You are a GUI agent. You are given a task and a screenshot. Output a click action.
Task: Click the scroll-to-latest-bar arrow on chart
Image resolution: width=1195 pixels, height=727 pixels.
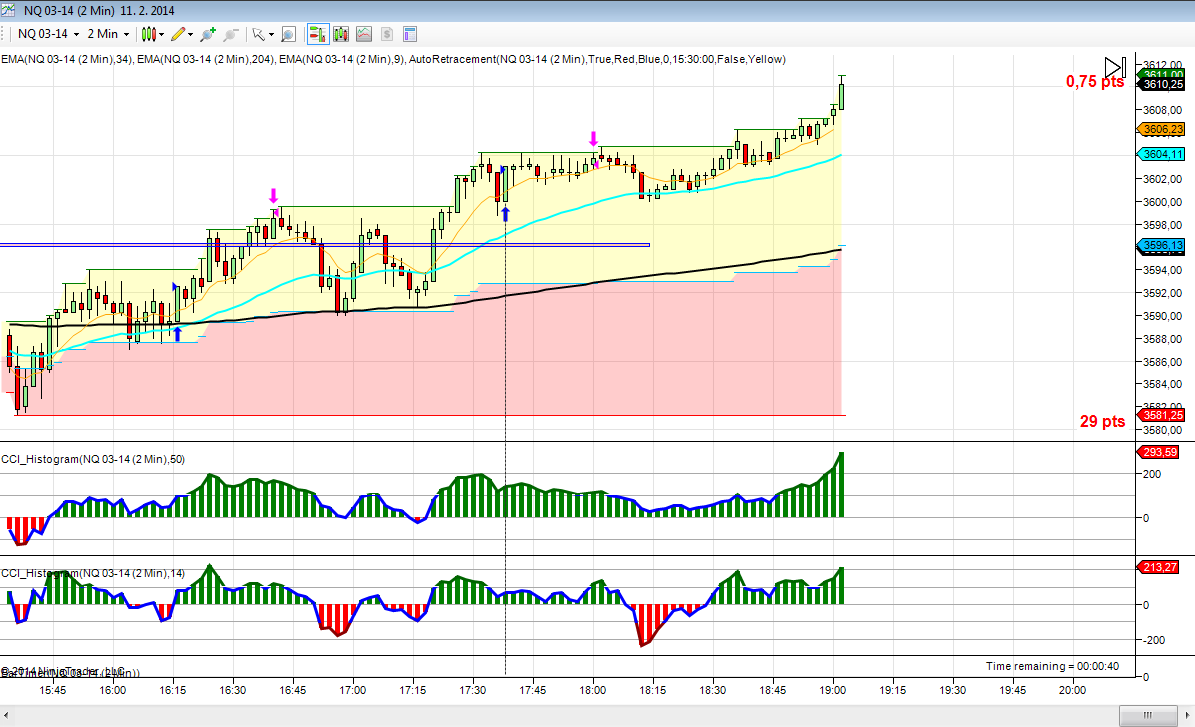pos(1114,67)
